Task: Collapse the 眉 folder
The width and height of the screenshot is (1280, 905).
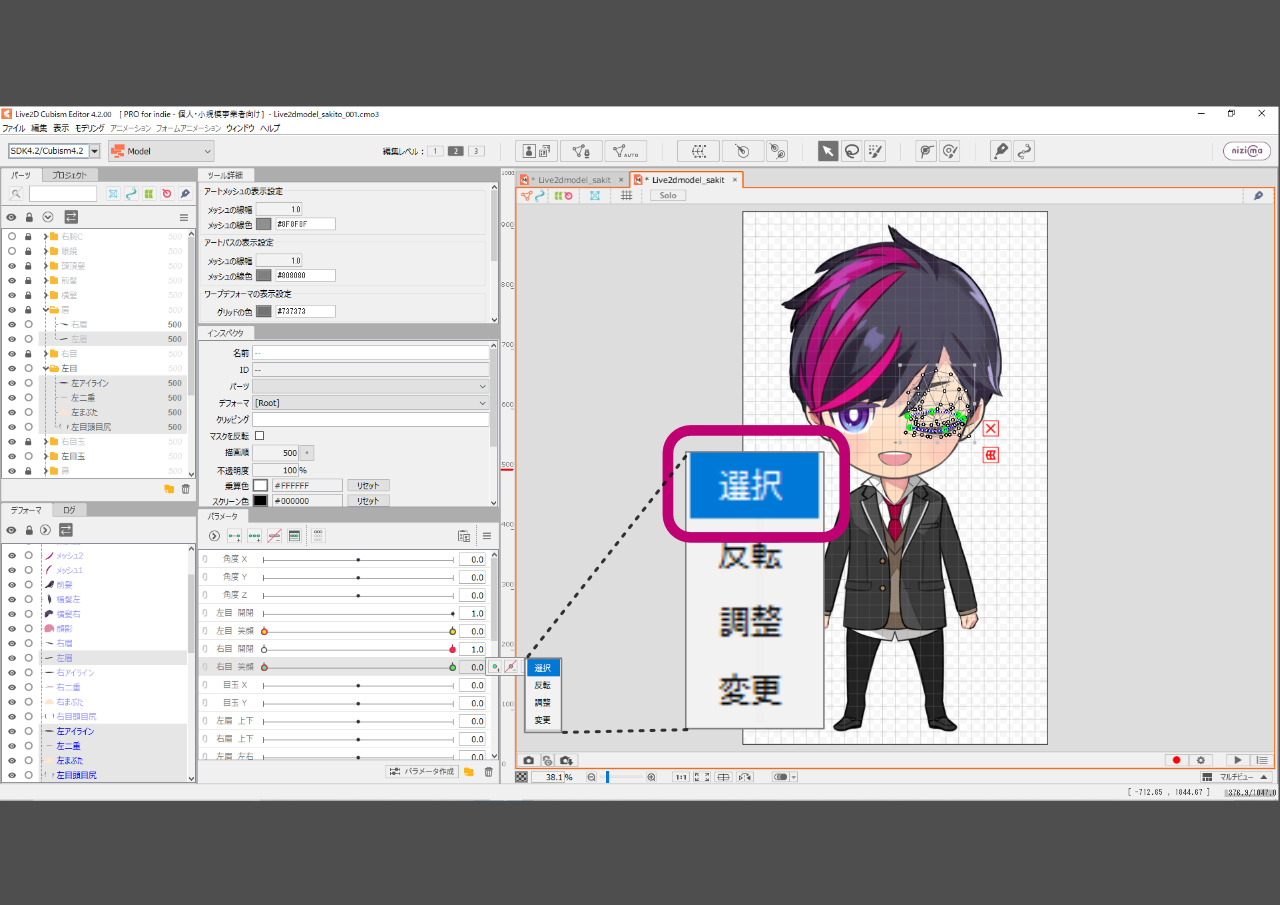Action: click(45, 310)
